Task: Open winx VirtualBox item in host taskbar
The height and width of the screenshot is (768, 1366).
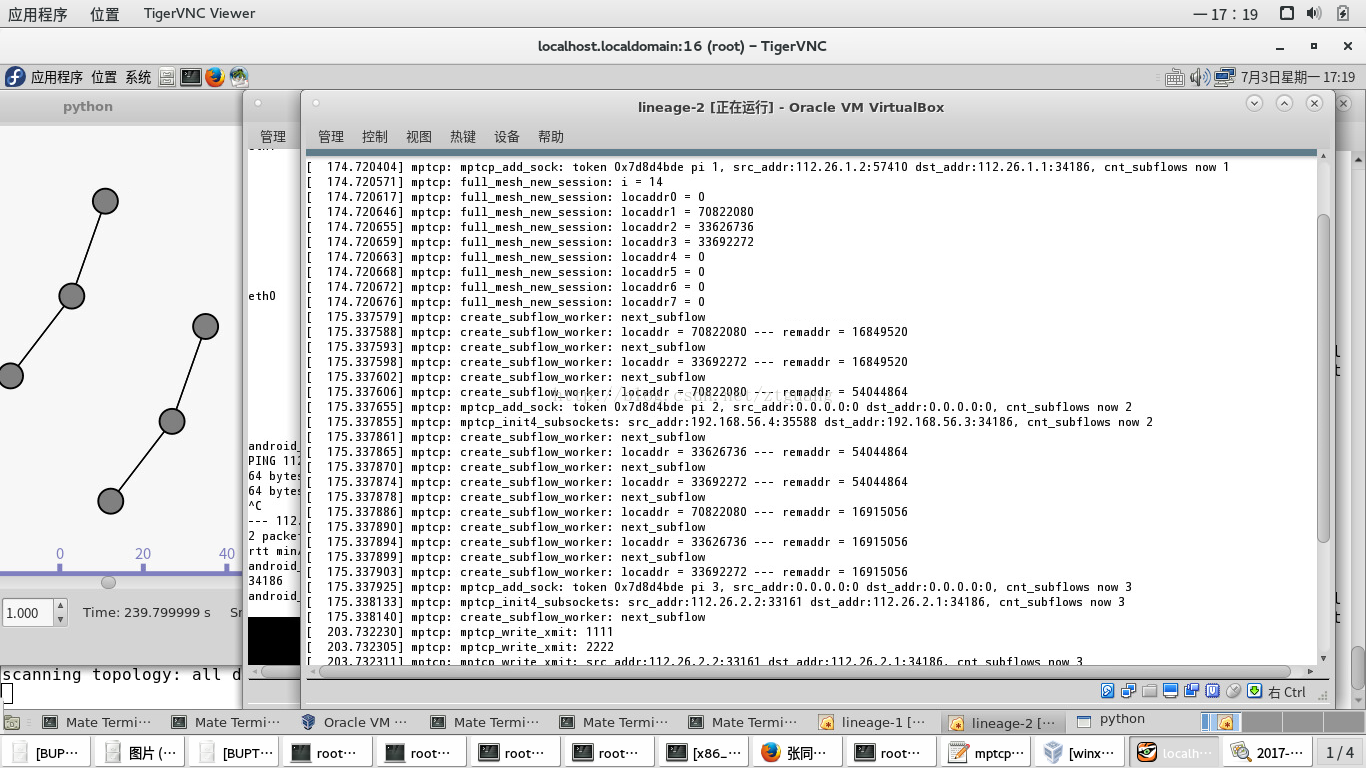Action: pyautogui.click(x=1082, y=753)
